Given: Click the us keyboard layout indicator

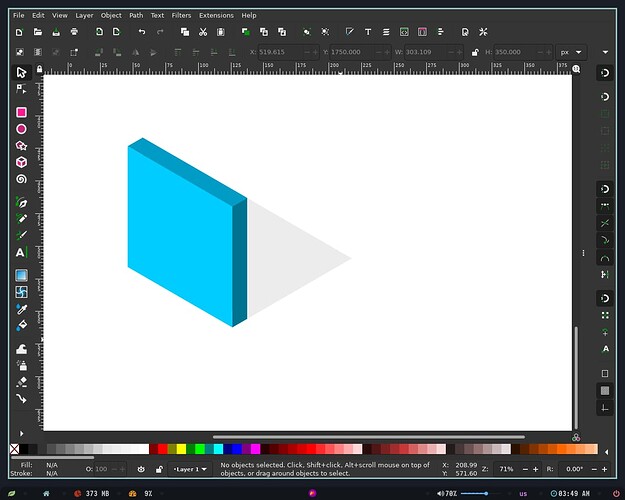Looking at the screenshot, I should coord(523,494).
